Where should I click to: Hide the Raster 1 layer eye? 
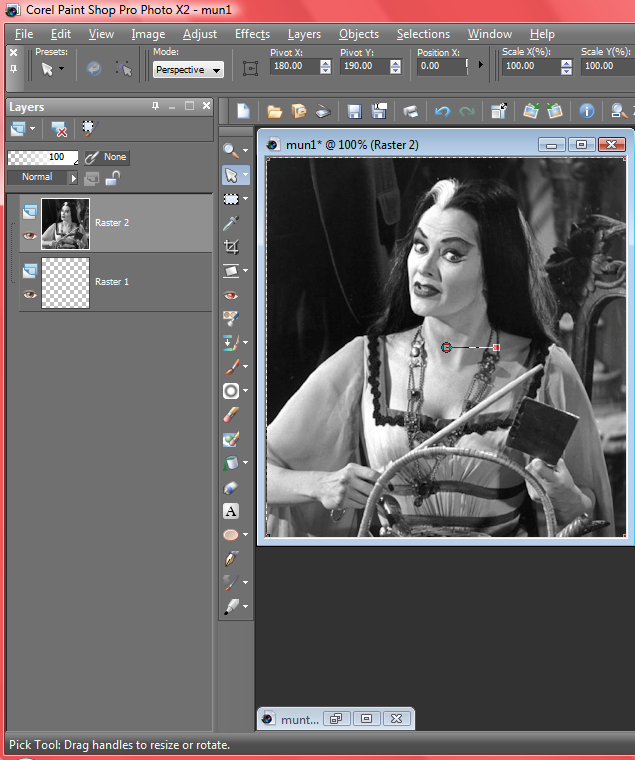click(x=30, y=294)
